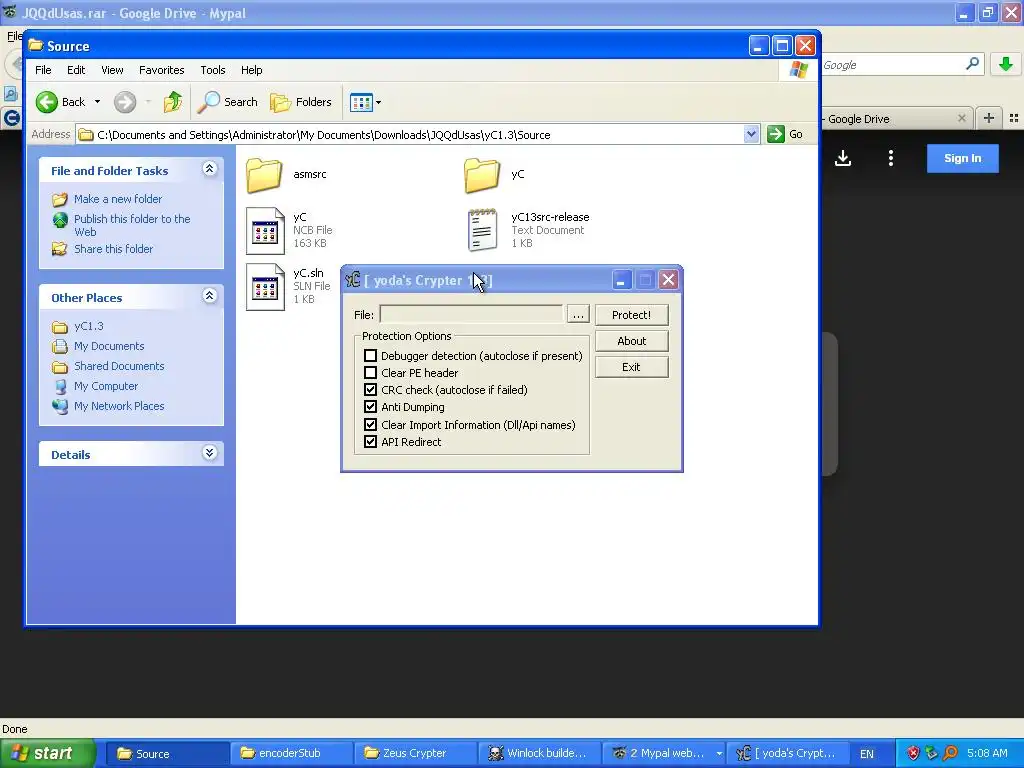Switch to Zeus Crypter taskbar window
Screen dimensions: 1024x768
click(415, 753)
